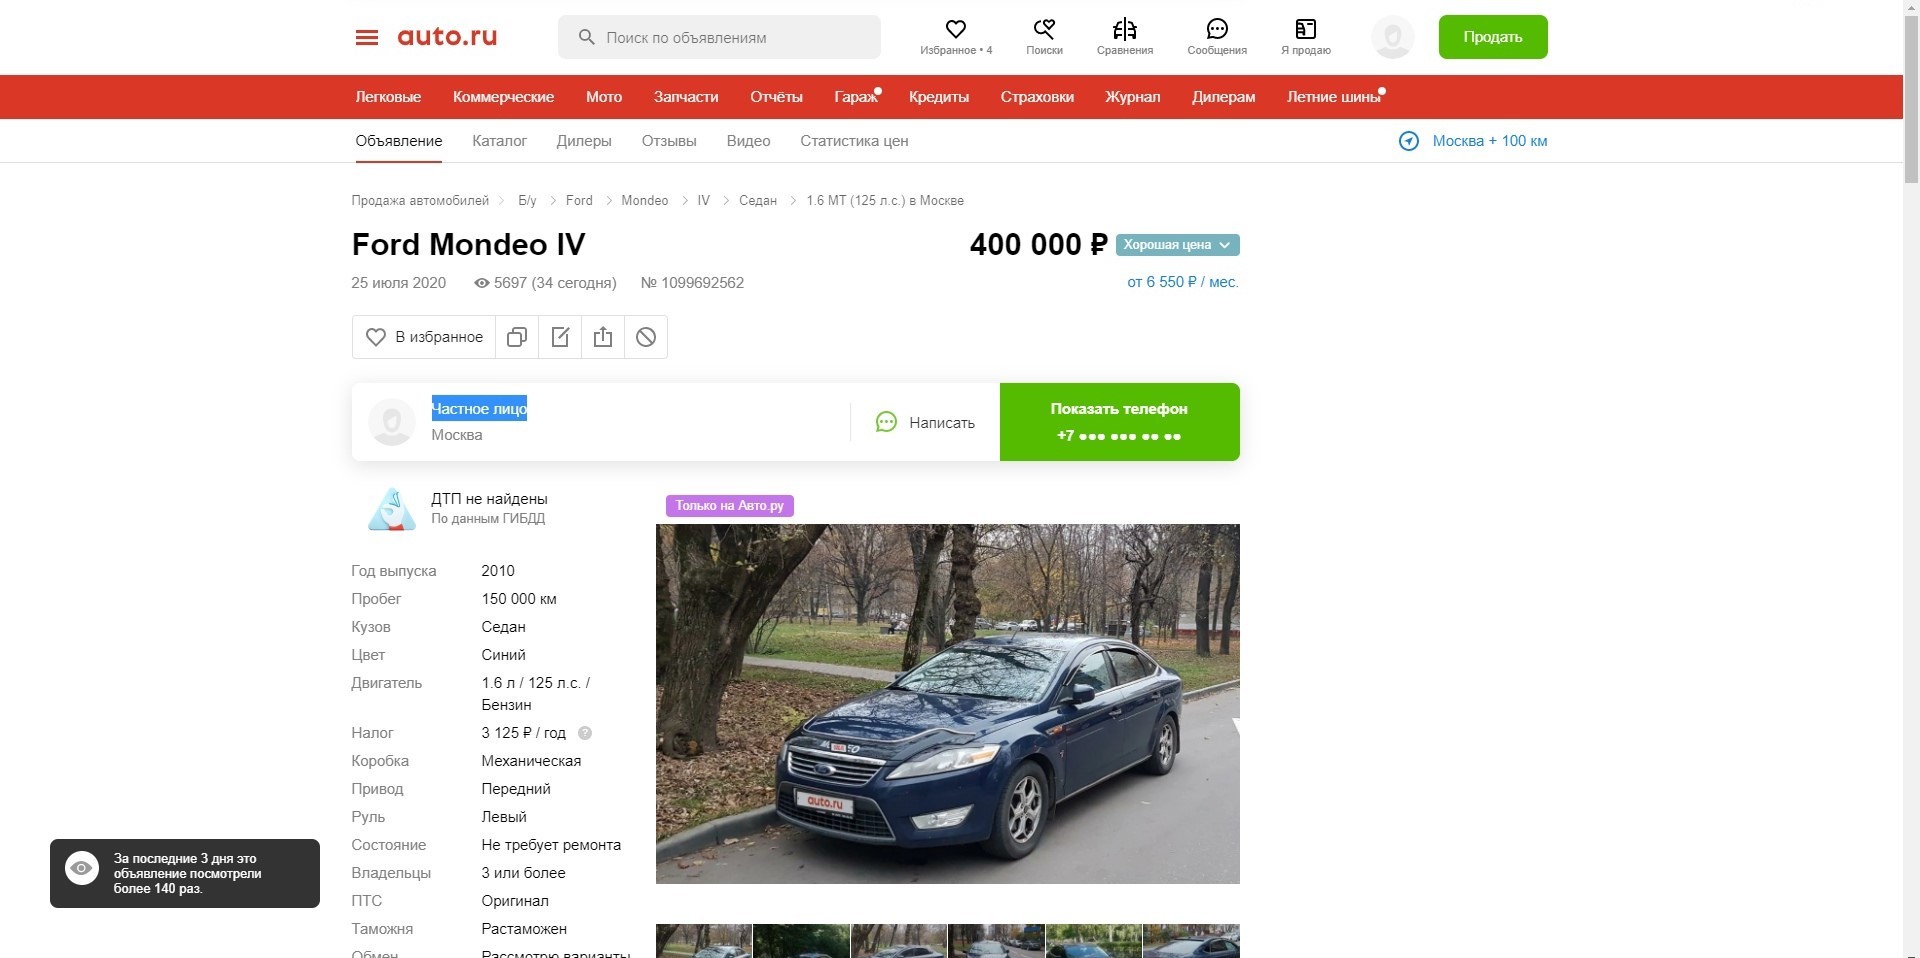Click Ford breadcrumb link
The width and height of the screenshot is (1920, 958).
point(579,201)
